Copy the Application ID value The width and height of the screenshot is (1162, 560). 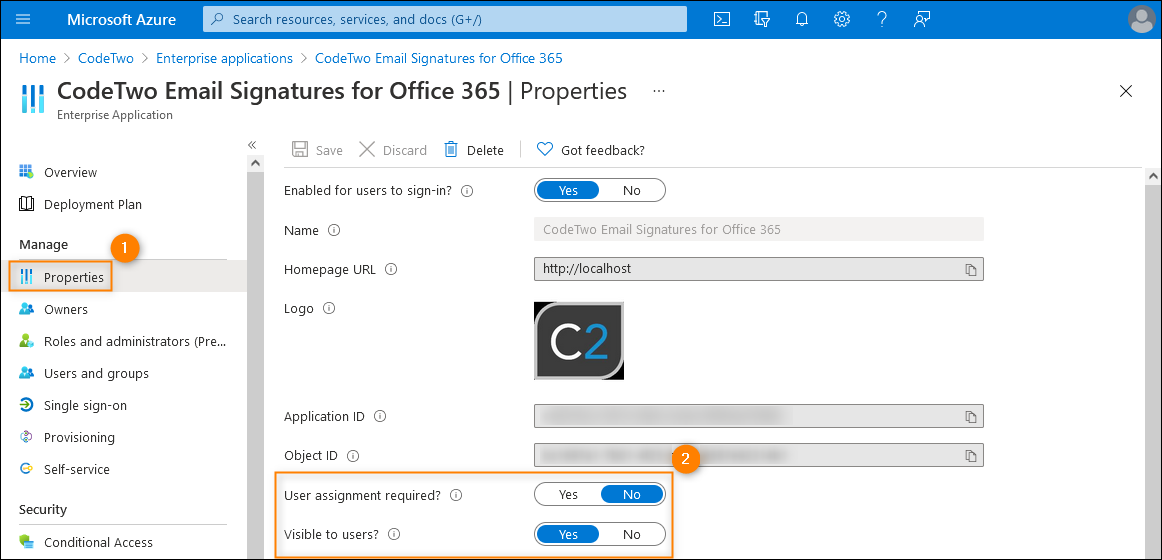(x=971, y=417)
